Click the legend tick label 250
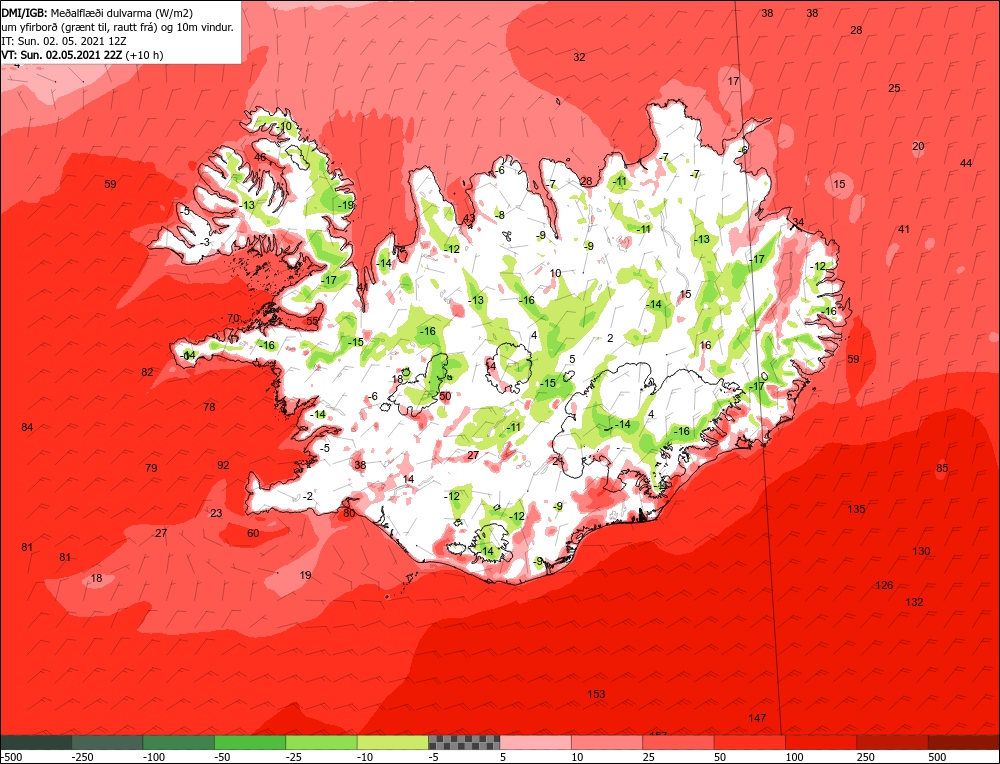This screenshot has width=1000, height=764. click(x=866, y=757)
